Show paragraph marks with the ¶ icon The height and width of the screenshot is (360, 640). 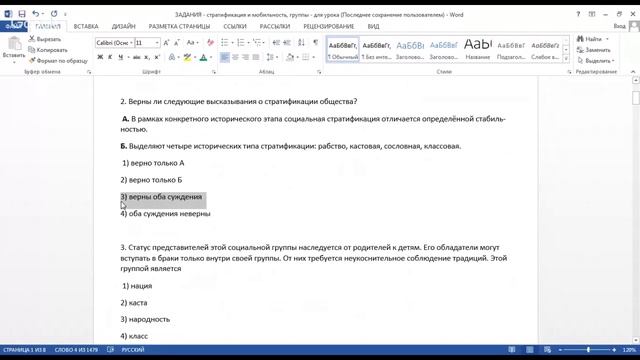[x=315, y=42]
